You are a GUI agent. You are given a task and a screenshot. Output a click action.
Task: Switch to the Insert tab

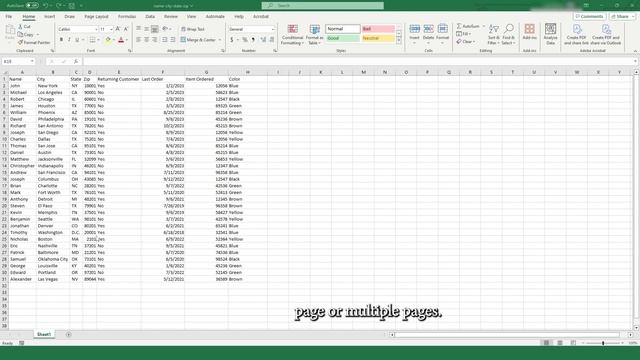click(x=49, y=16)
